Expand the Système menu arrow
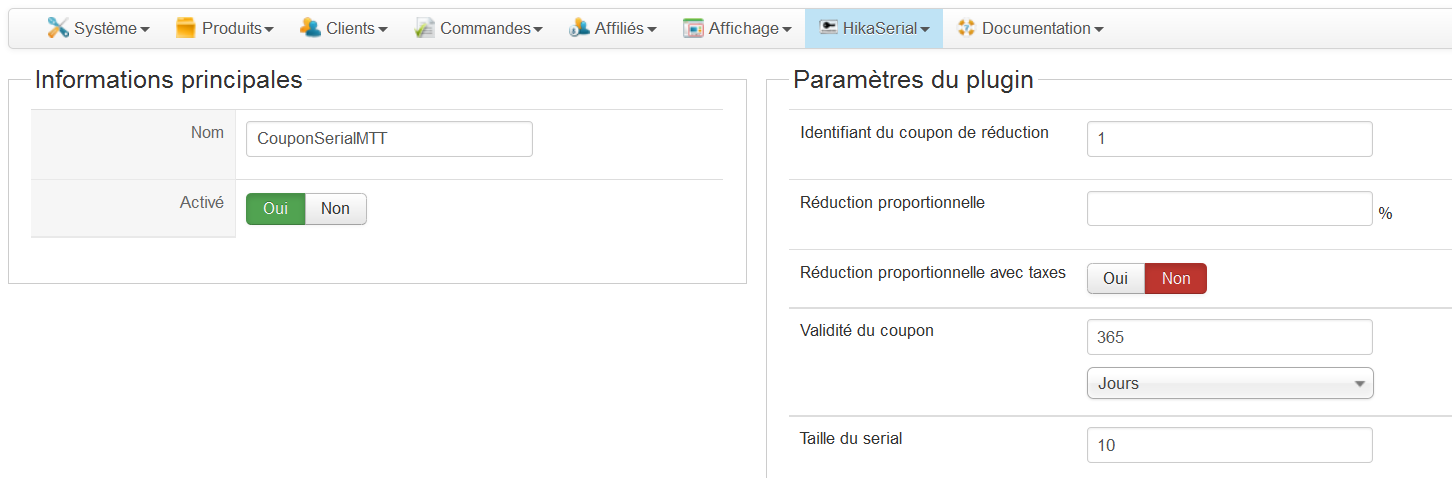Screen dimensions: 1452x478 tap(144, 30)
